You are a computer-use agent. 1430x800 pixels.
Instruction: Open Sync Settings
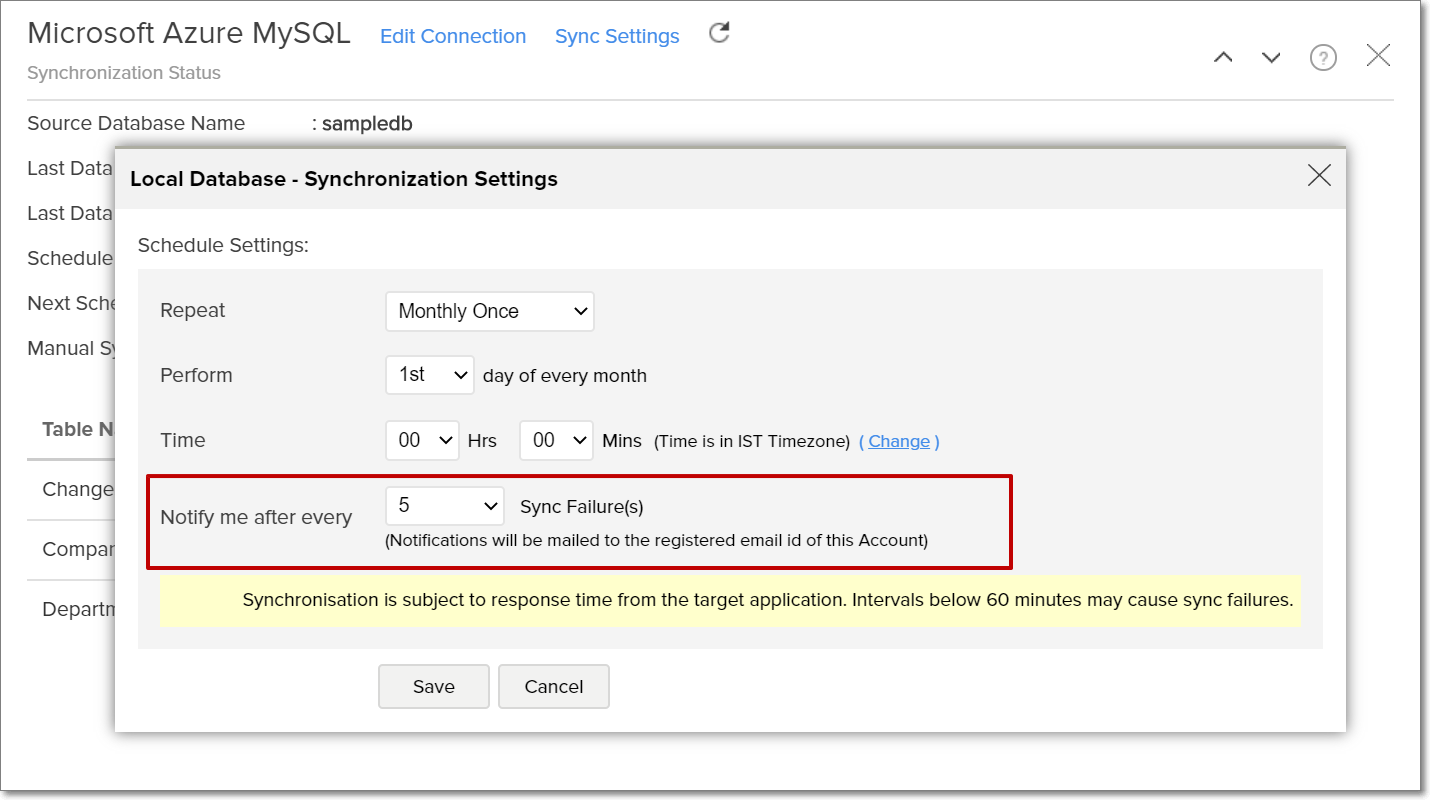616,36
